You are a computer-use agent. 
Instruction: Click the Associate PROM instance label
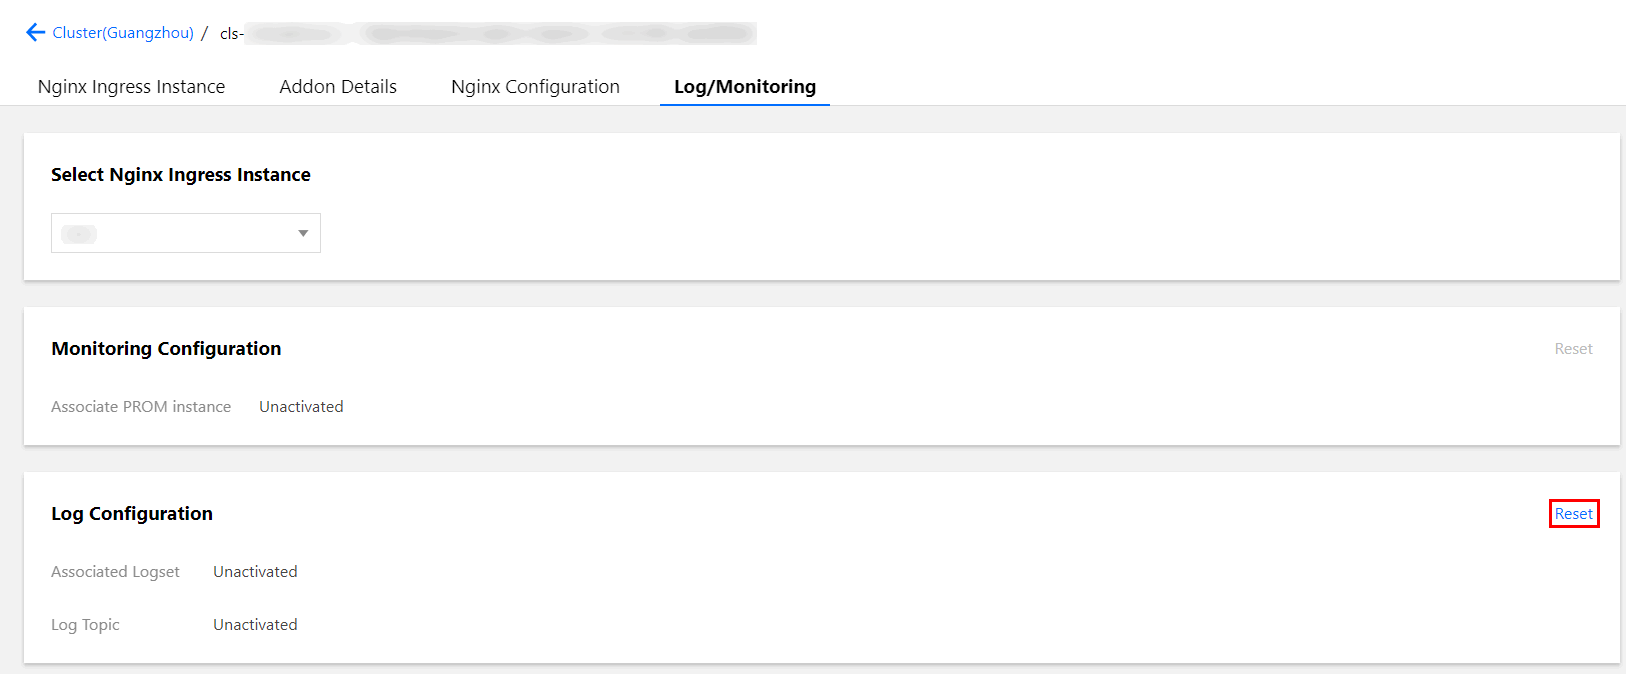pyautogui.click(x=141, y=407)
